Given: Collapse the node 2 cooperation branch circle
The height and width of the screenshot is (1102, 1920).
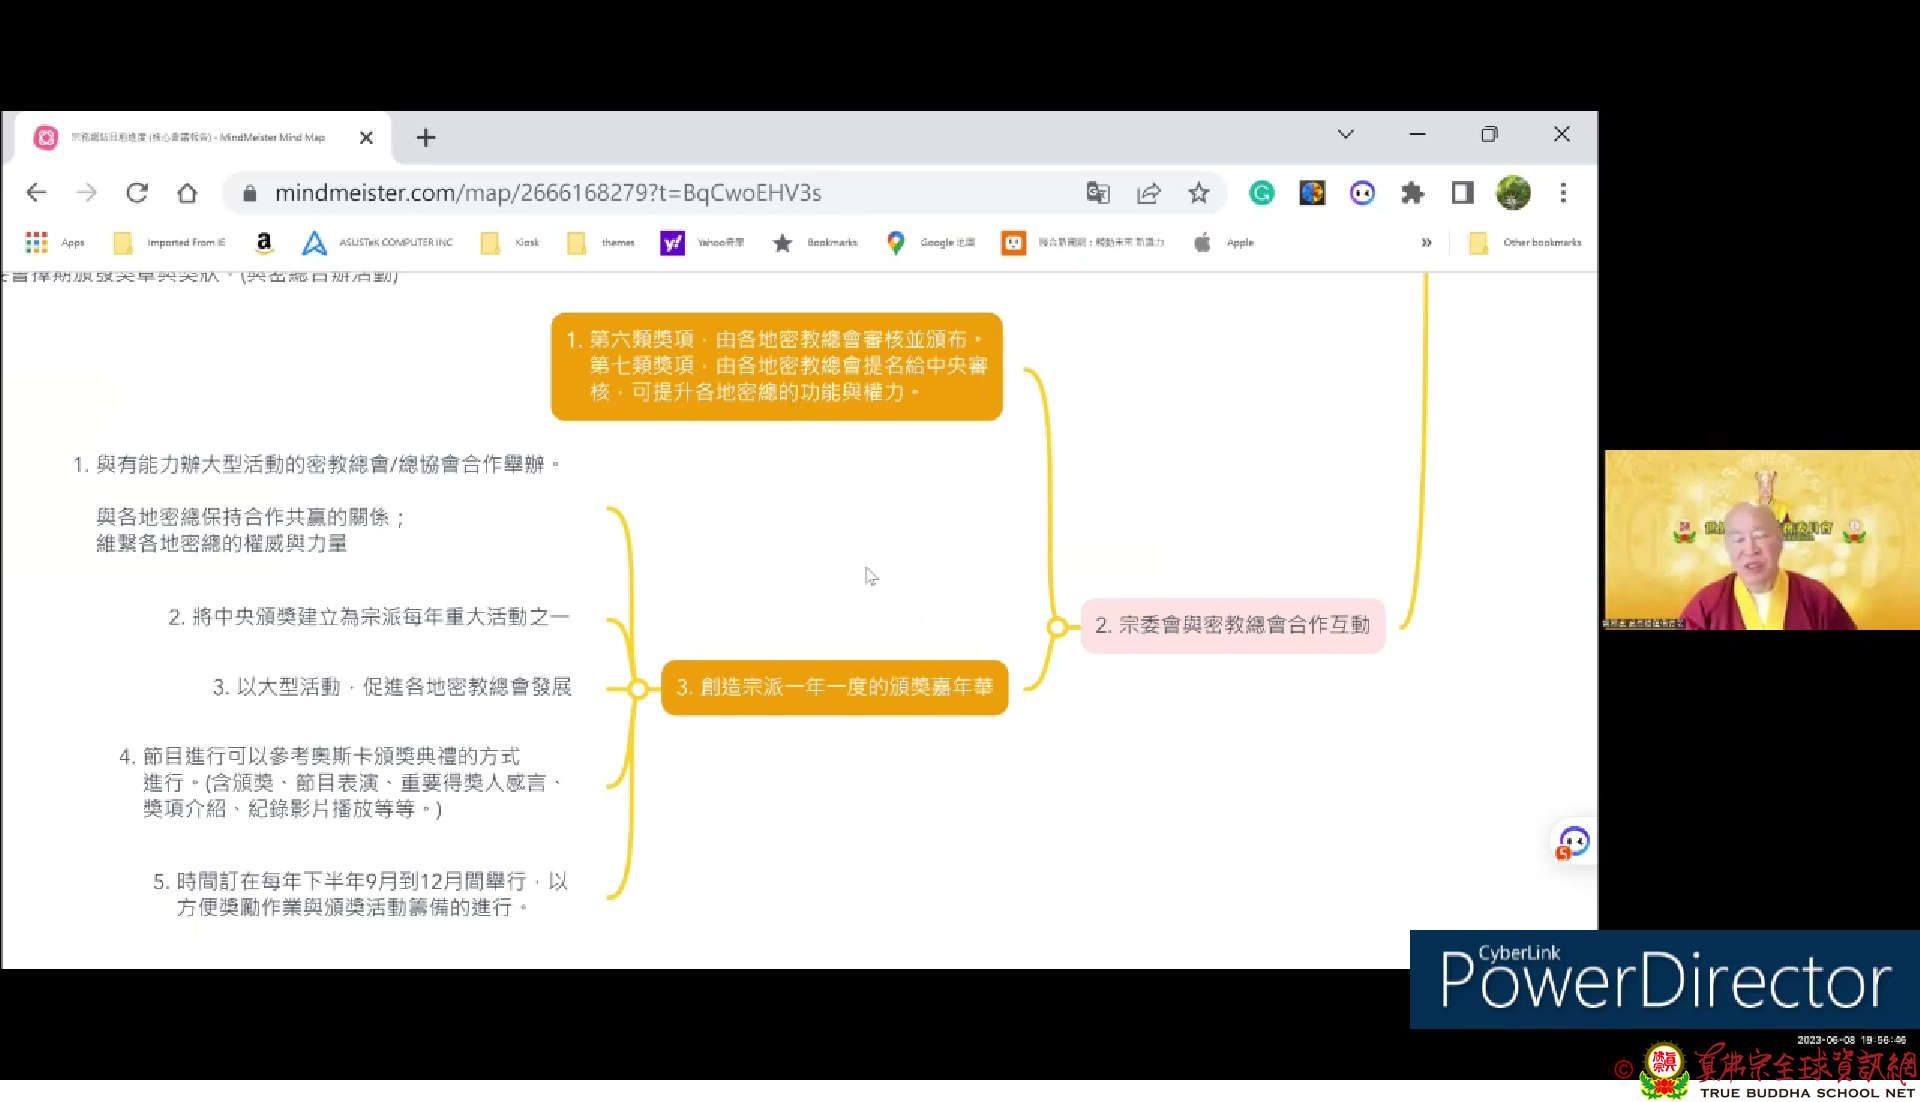Looking at the screenshot, I should (1057, 627).
